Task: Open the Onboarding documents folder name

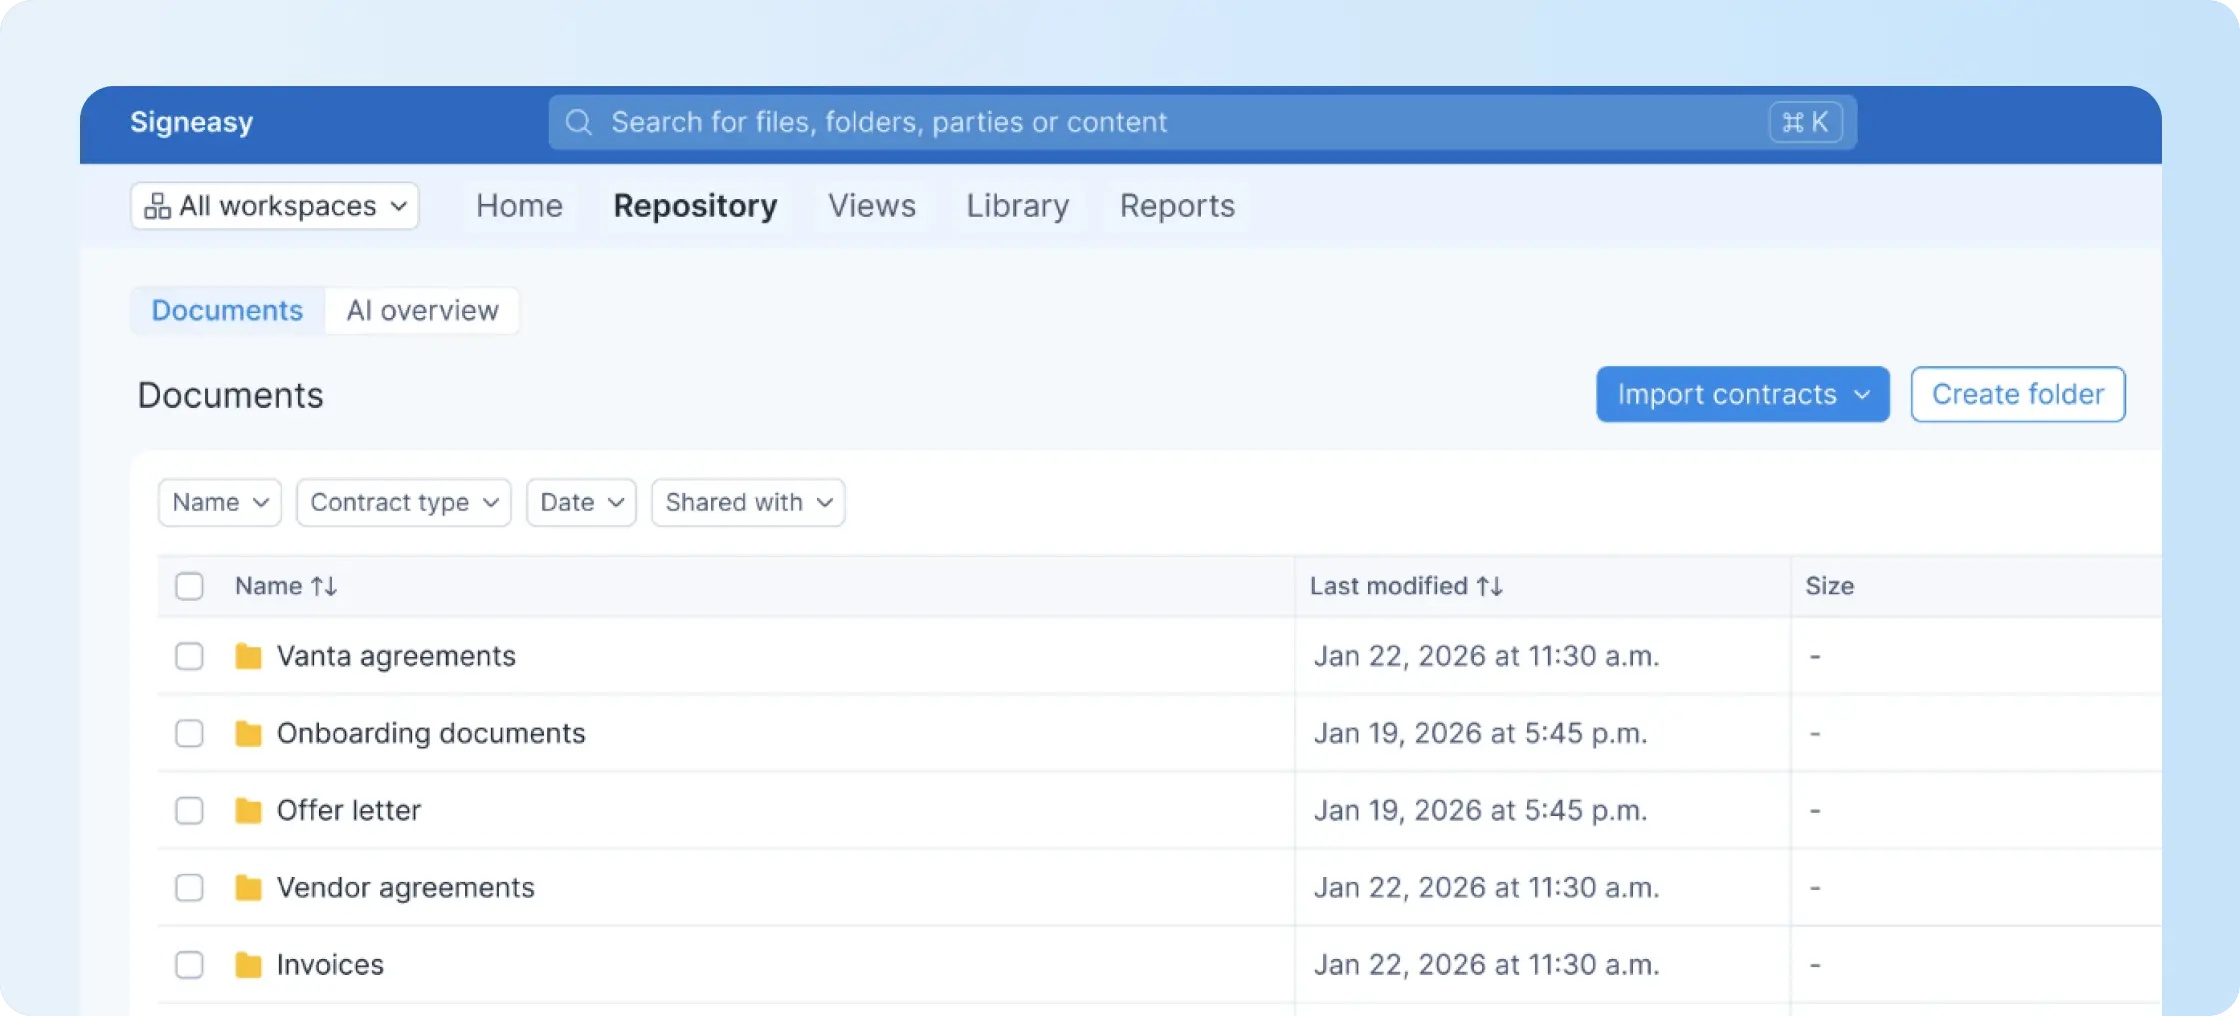Action: point(431,733)
